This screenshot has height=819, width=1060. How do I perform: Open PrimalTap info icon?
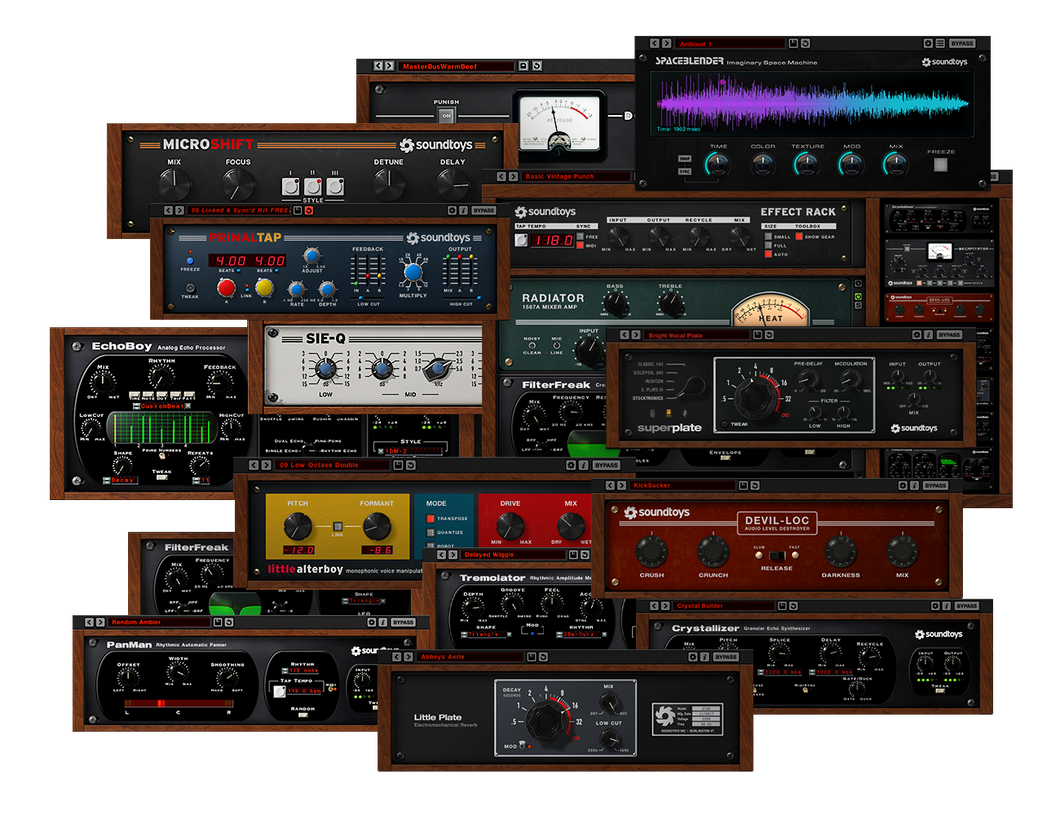pyautogui.click(x=463, y=210)
